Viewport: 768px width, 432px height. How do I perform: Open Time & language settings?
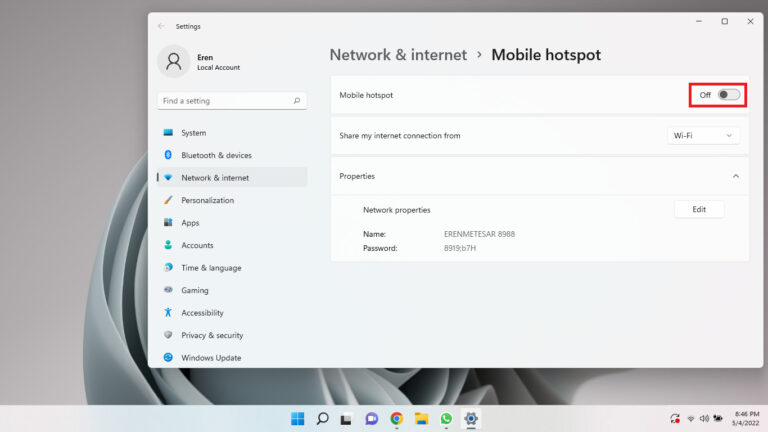(x=232, y=267)
